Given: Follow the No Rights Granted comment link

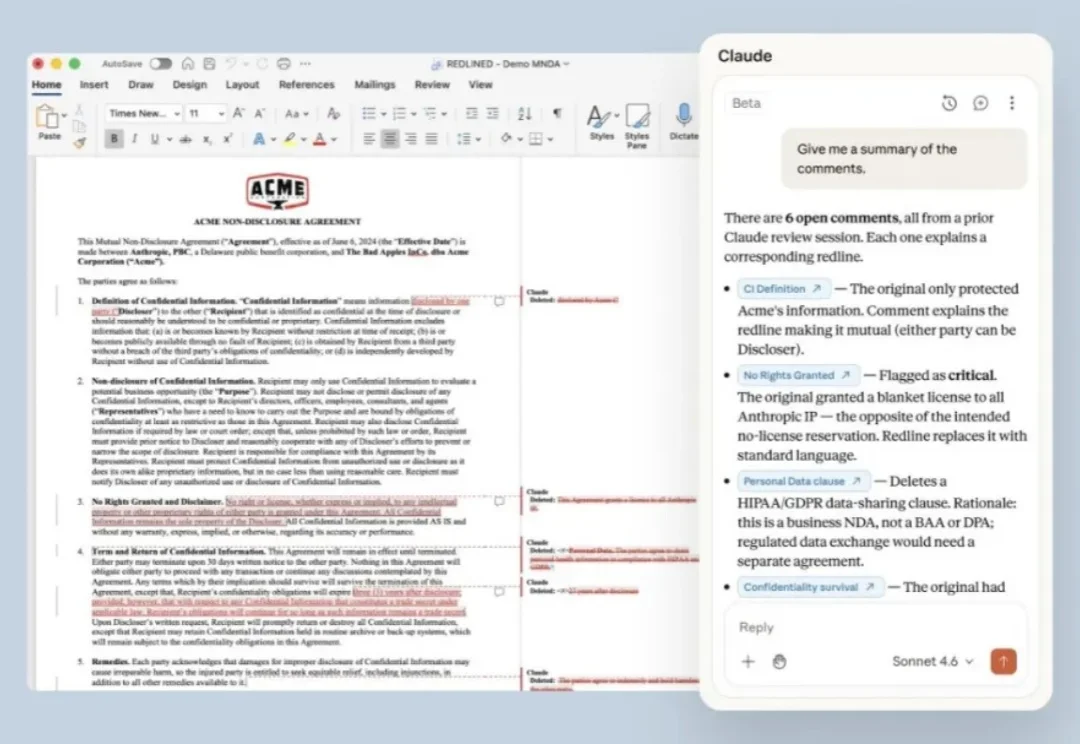Looking at the screenshot, I should tap(798, 375).
